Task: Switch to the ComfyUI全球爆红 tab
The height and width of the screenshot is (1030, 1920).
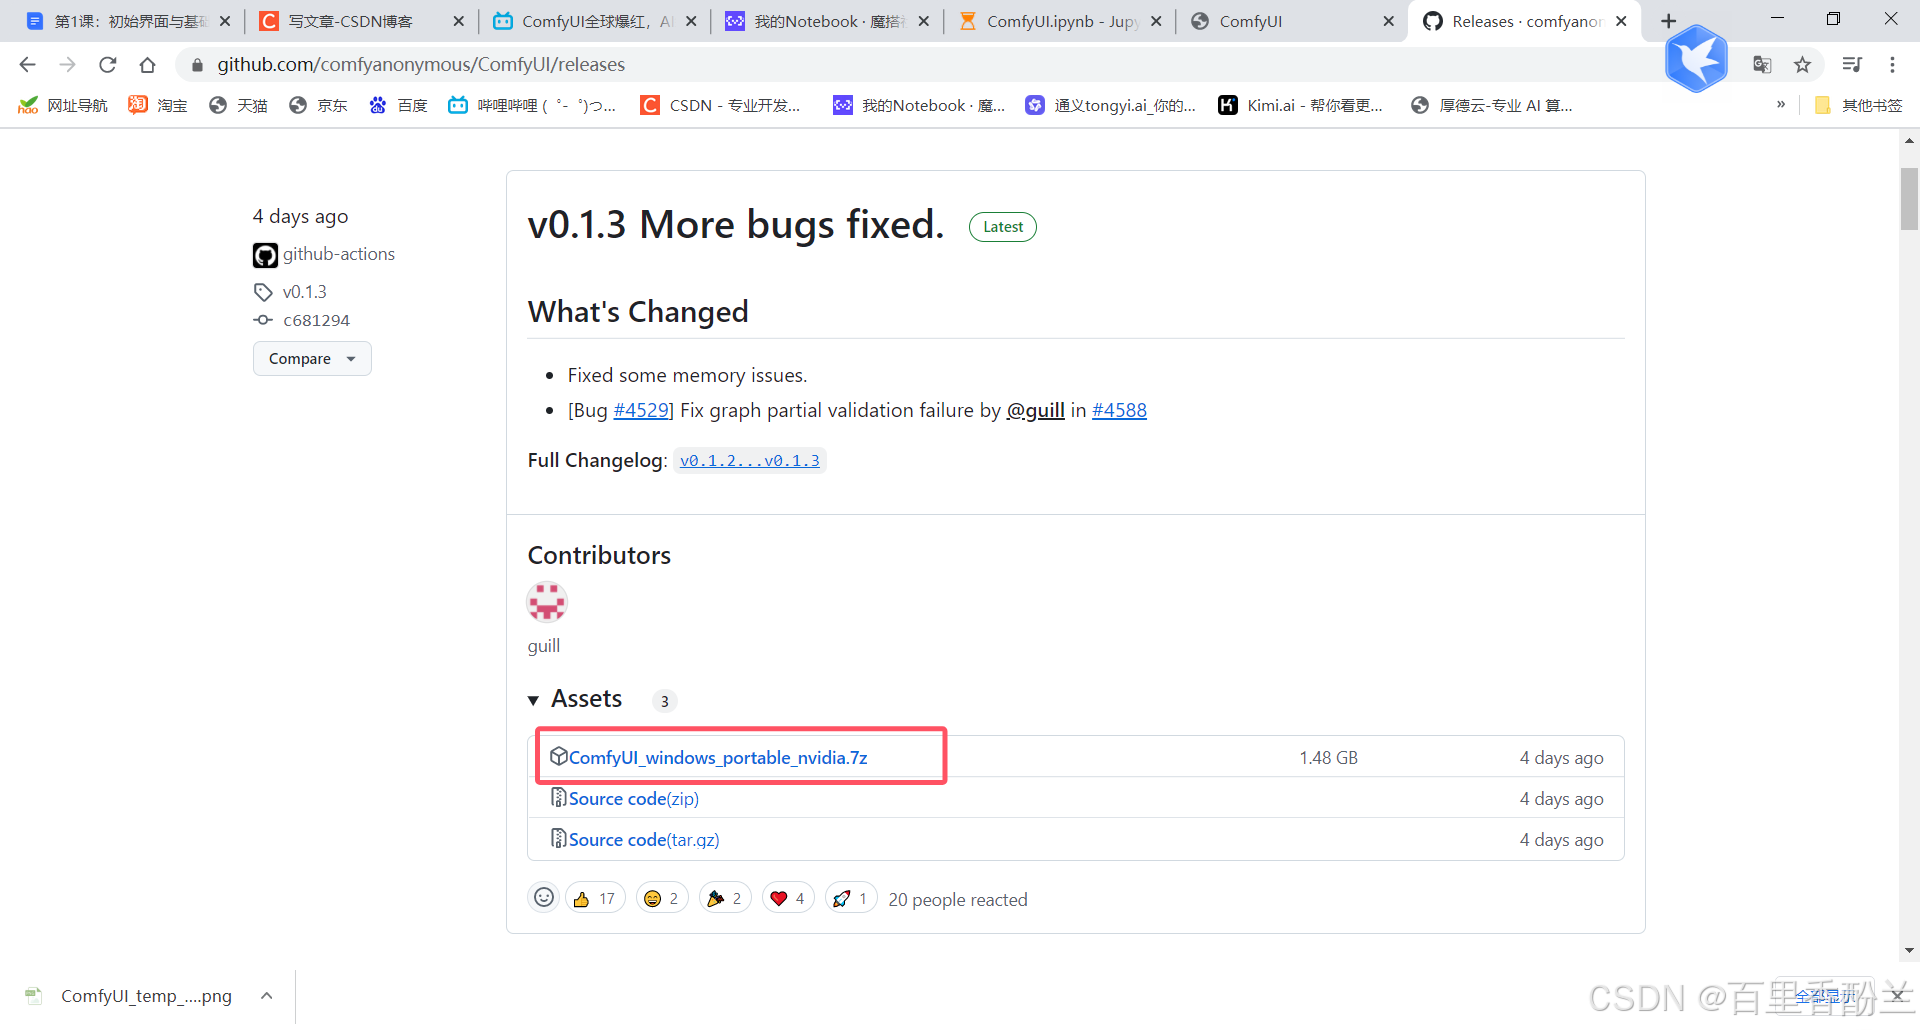Action: pos(595,21)
